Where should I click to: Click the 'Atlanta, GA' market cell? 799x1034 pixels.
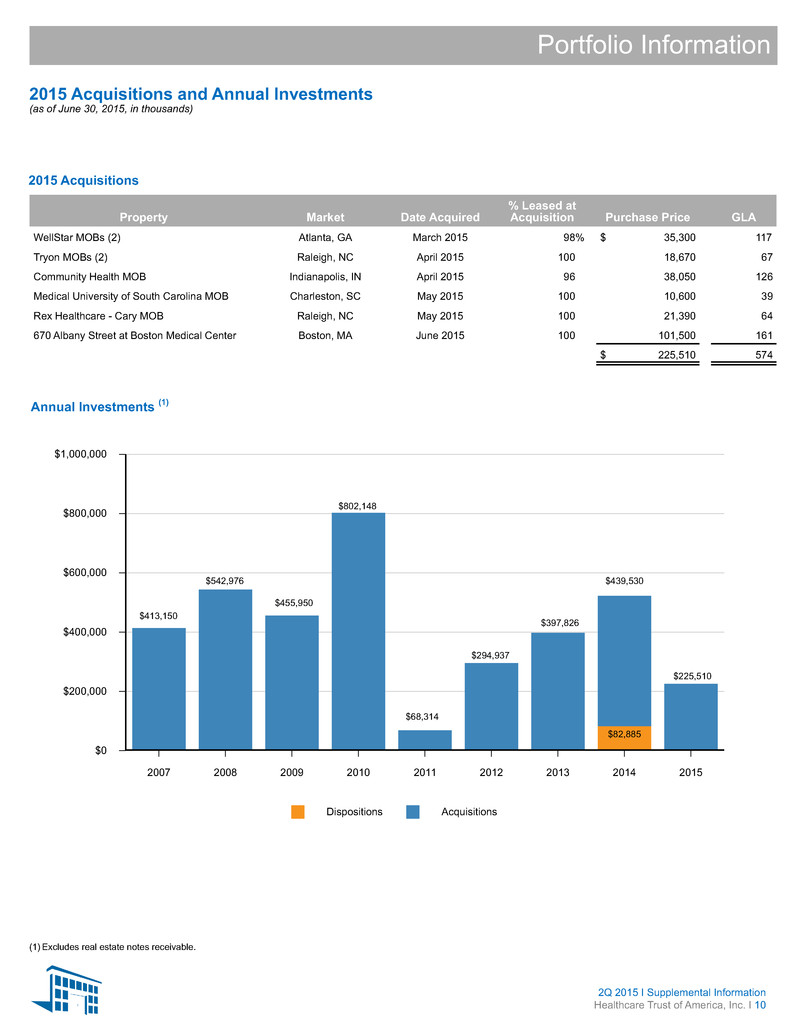click(x=325, y=237)
